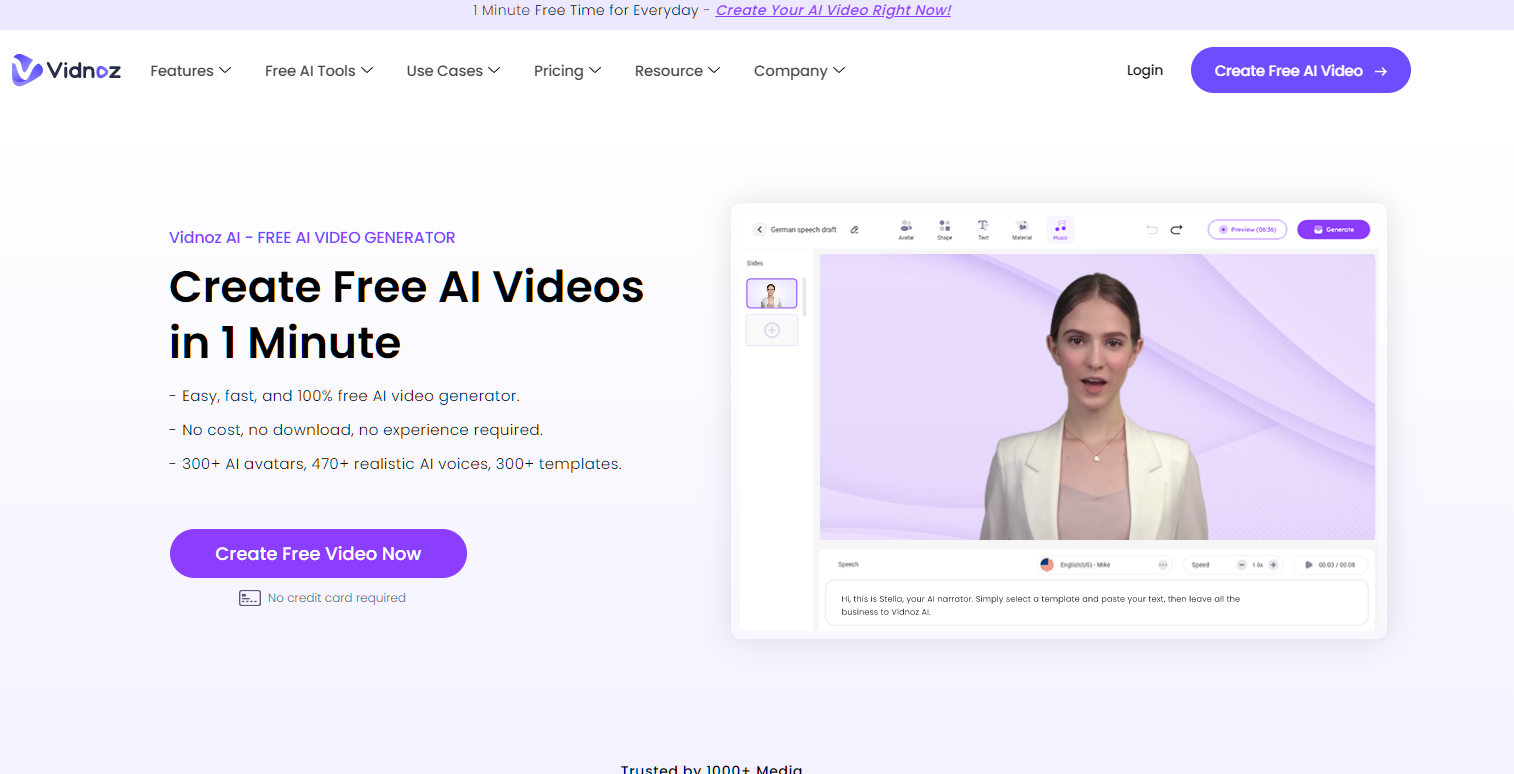
Task: Select the Text tool in the editor
Action: [x=983, y=230]
